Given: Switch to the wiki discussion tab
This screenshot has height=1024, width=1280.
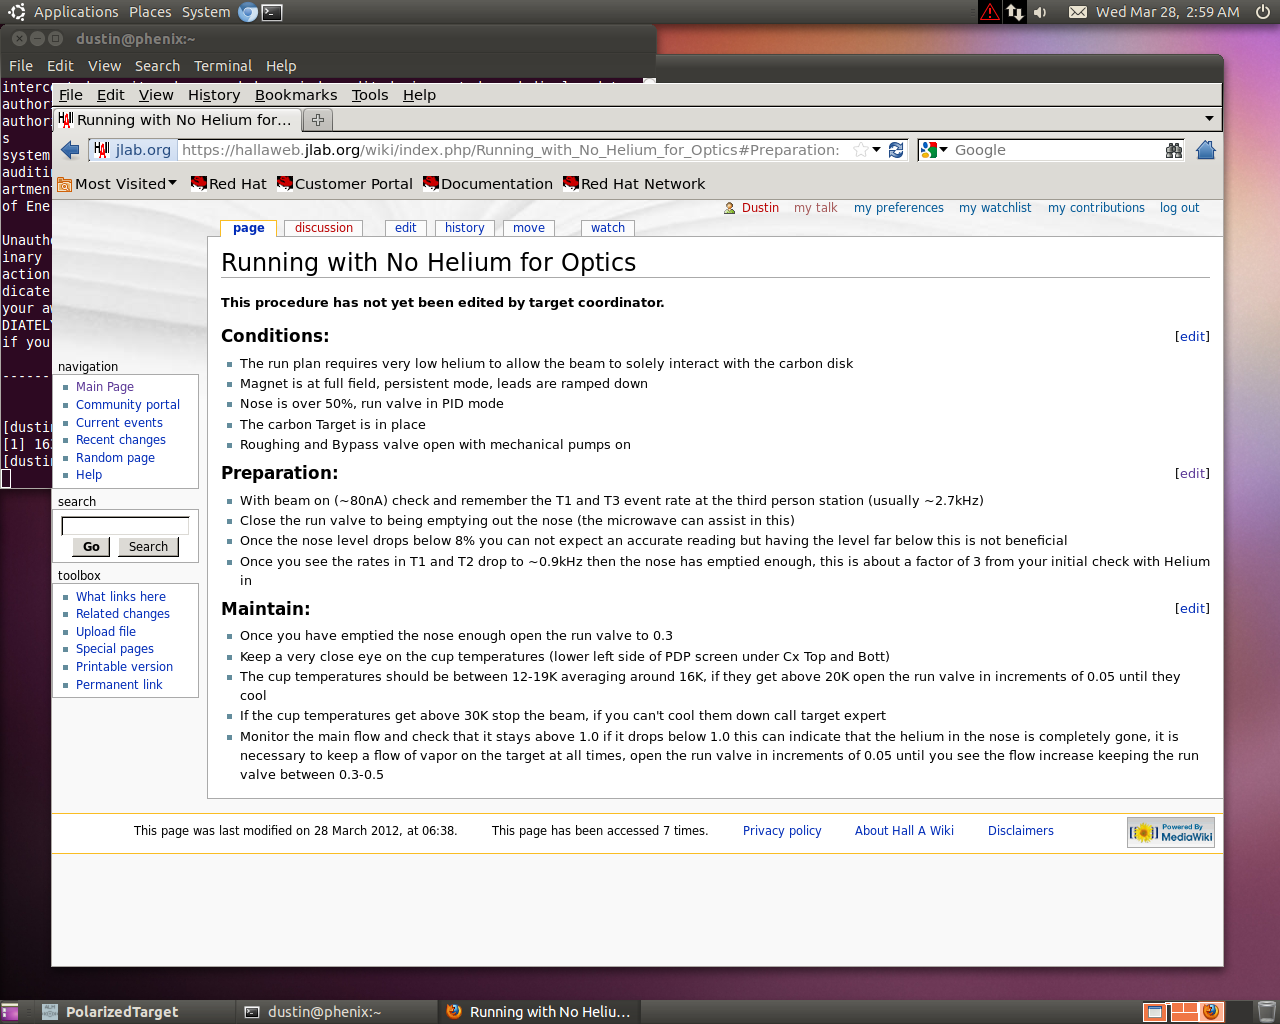Looking at the screenshot, I should [x=324, y=228].
